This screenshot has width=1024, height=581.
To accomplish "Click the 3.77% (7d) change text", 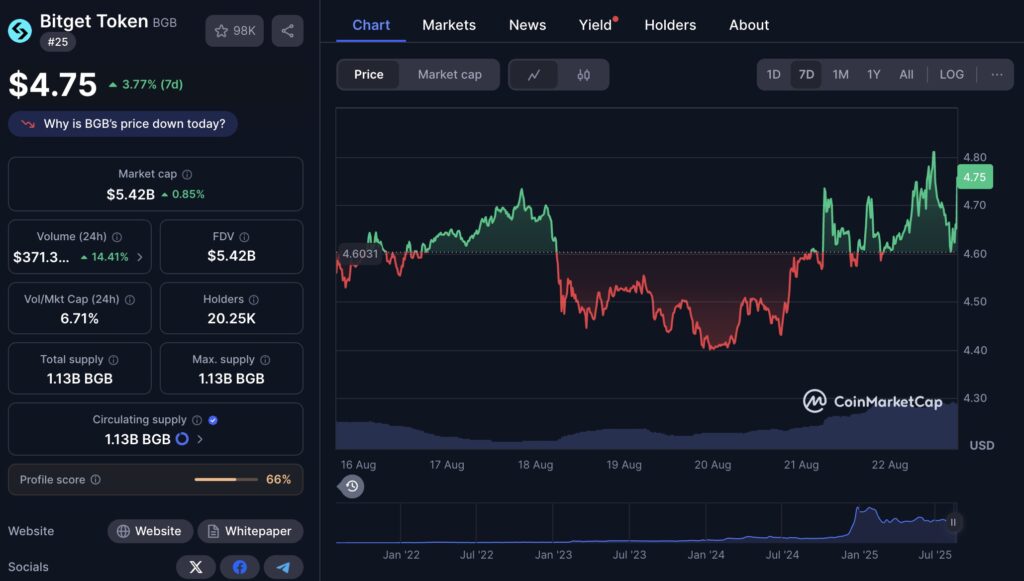I will (152, 84).
